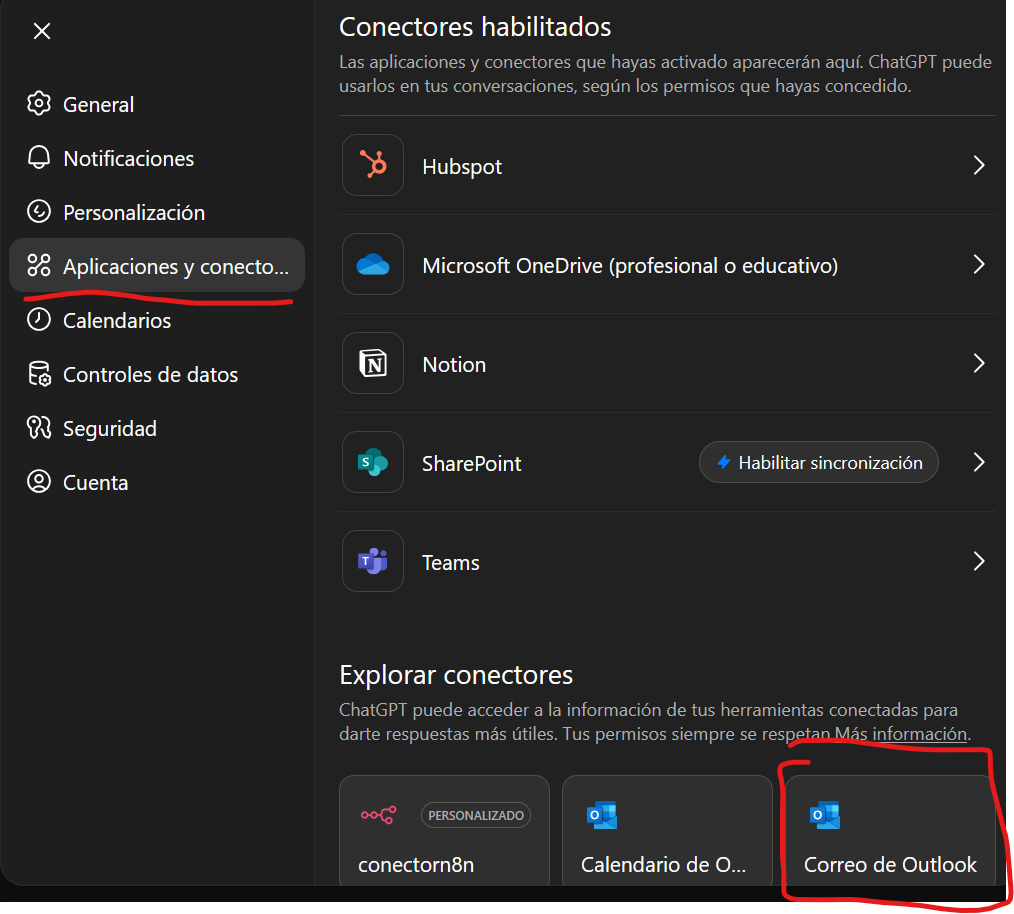Screen dimensions: 1014x914
Task: Click the Notion logo icon
Action: point(373,364)
